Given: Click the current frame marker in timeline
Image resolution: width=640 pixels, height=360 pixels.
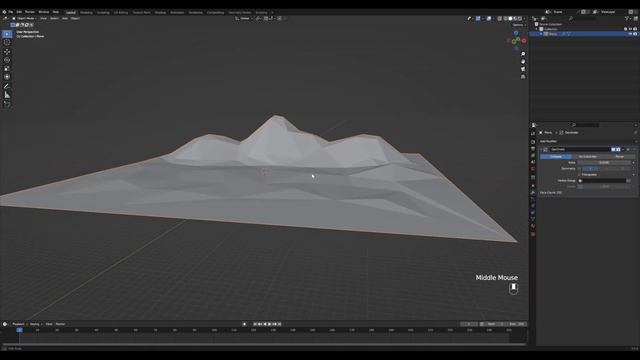Looking at the screenshot, I should pyautogui.click(x=19, y=330).
